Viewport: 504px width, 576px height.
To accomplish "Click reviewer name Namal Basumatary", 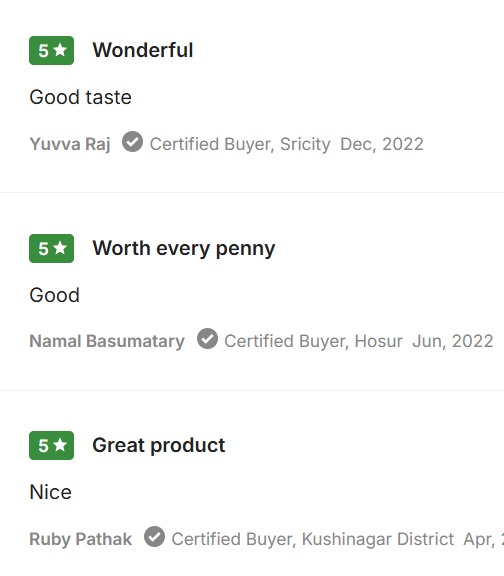I will pyautogui.click(x=107, y=341).
